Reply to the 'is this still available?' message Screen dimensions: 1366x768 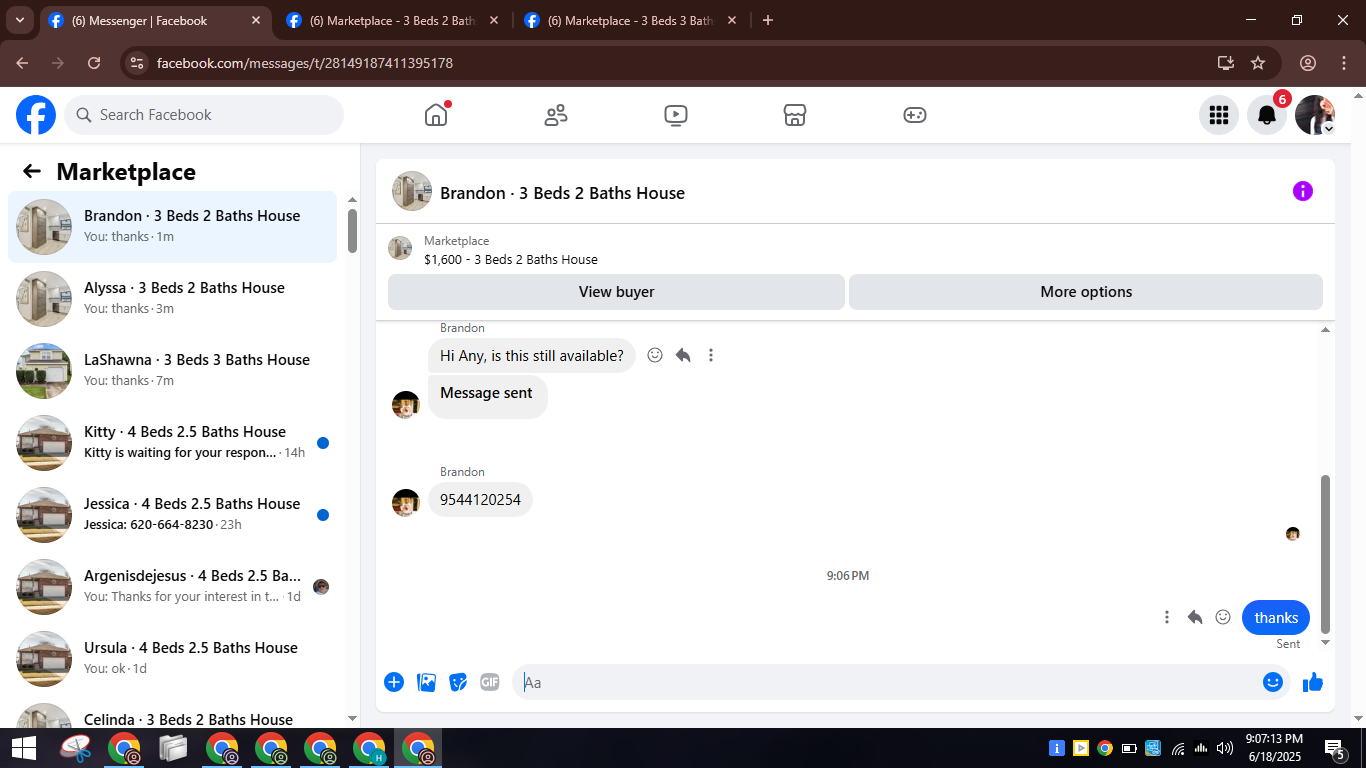pos(683,355)
